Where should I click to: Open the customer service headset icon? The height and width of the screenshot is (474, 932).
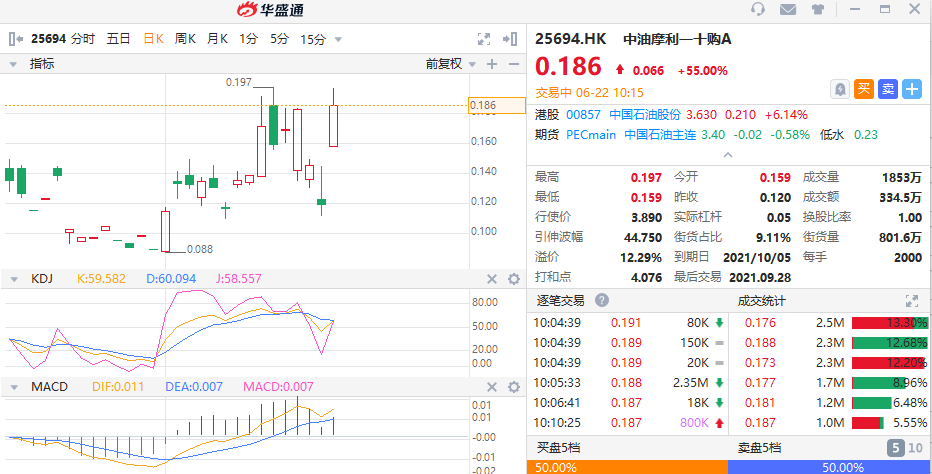(x=757, y=9)
